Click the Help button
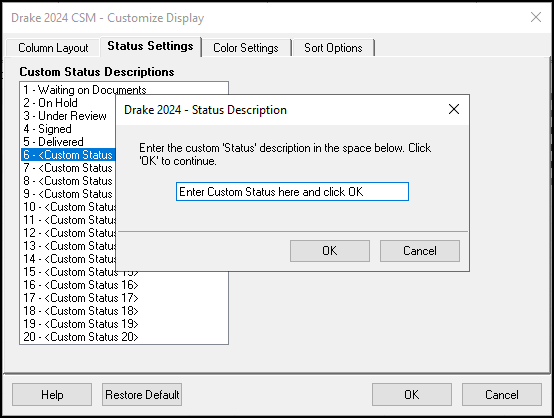554x418 pixels. (52, 394)
